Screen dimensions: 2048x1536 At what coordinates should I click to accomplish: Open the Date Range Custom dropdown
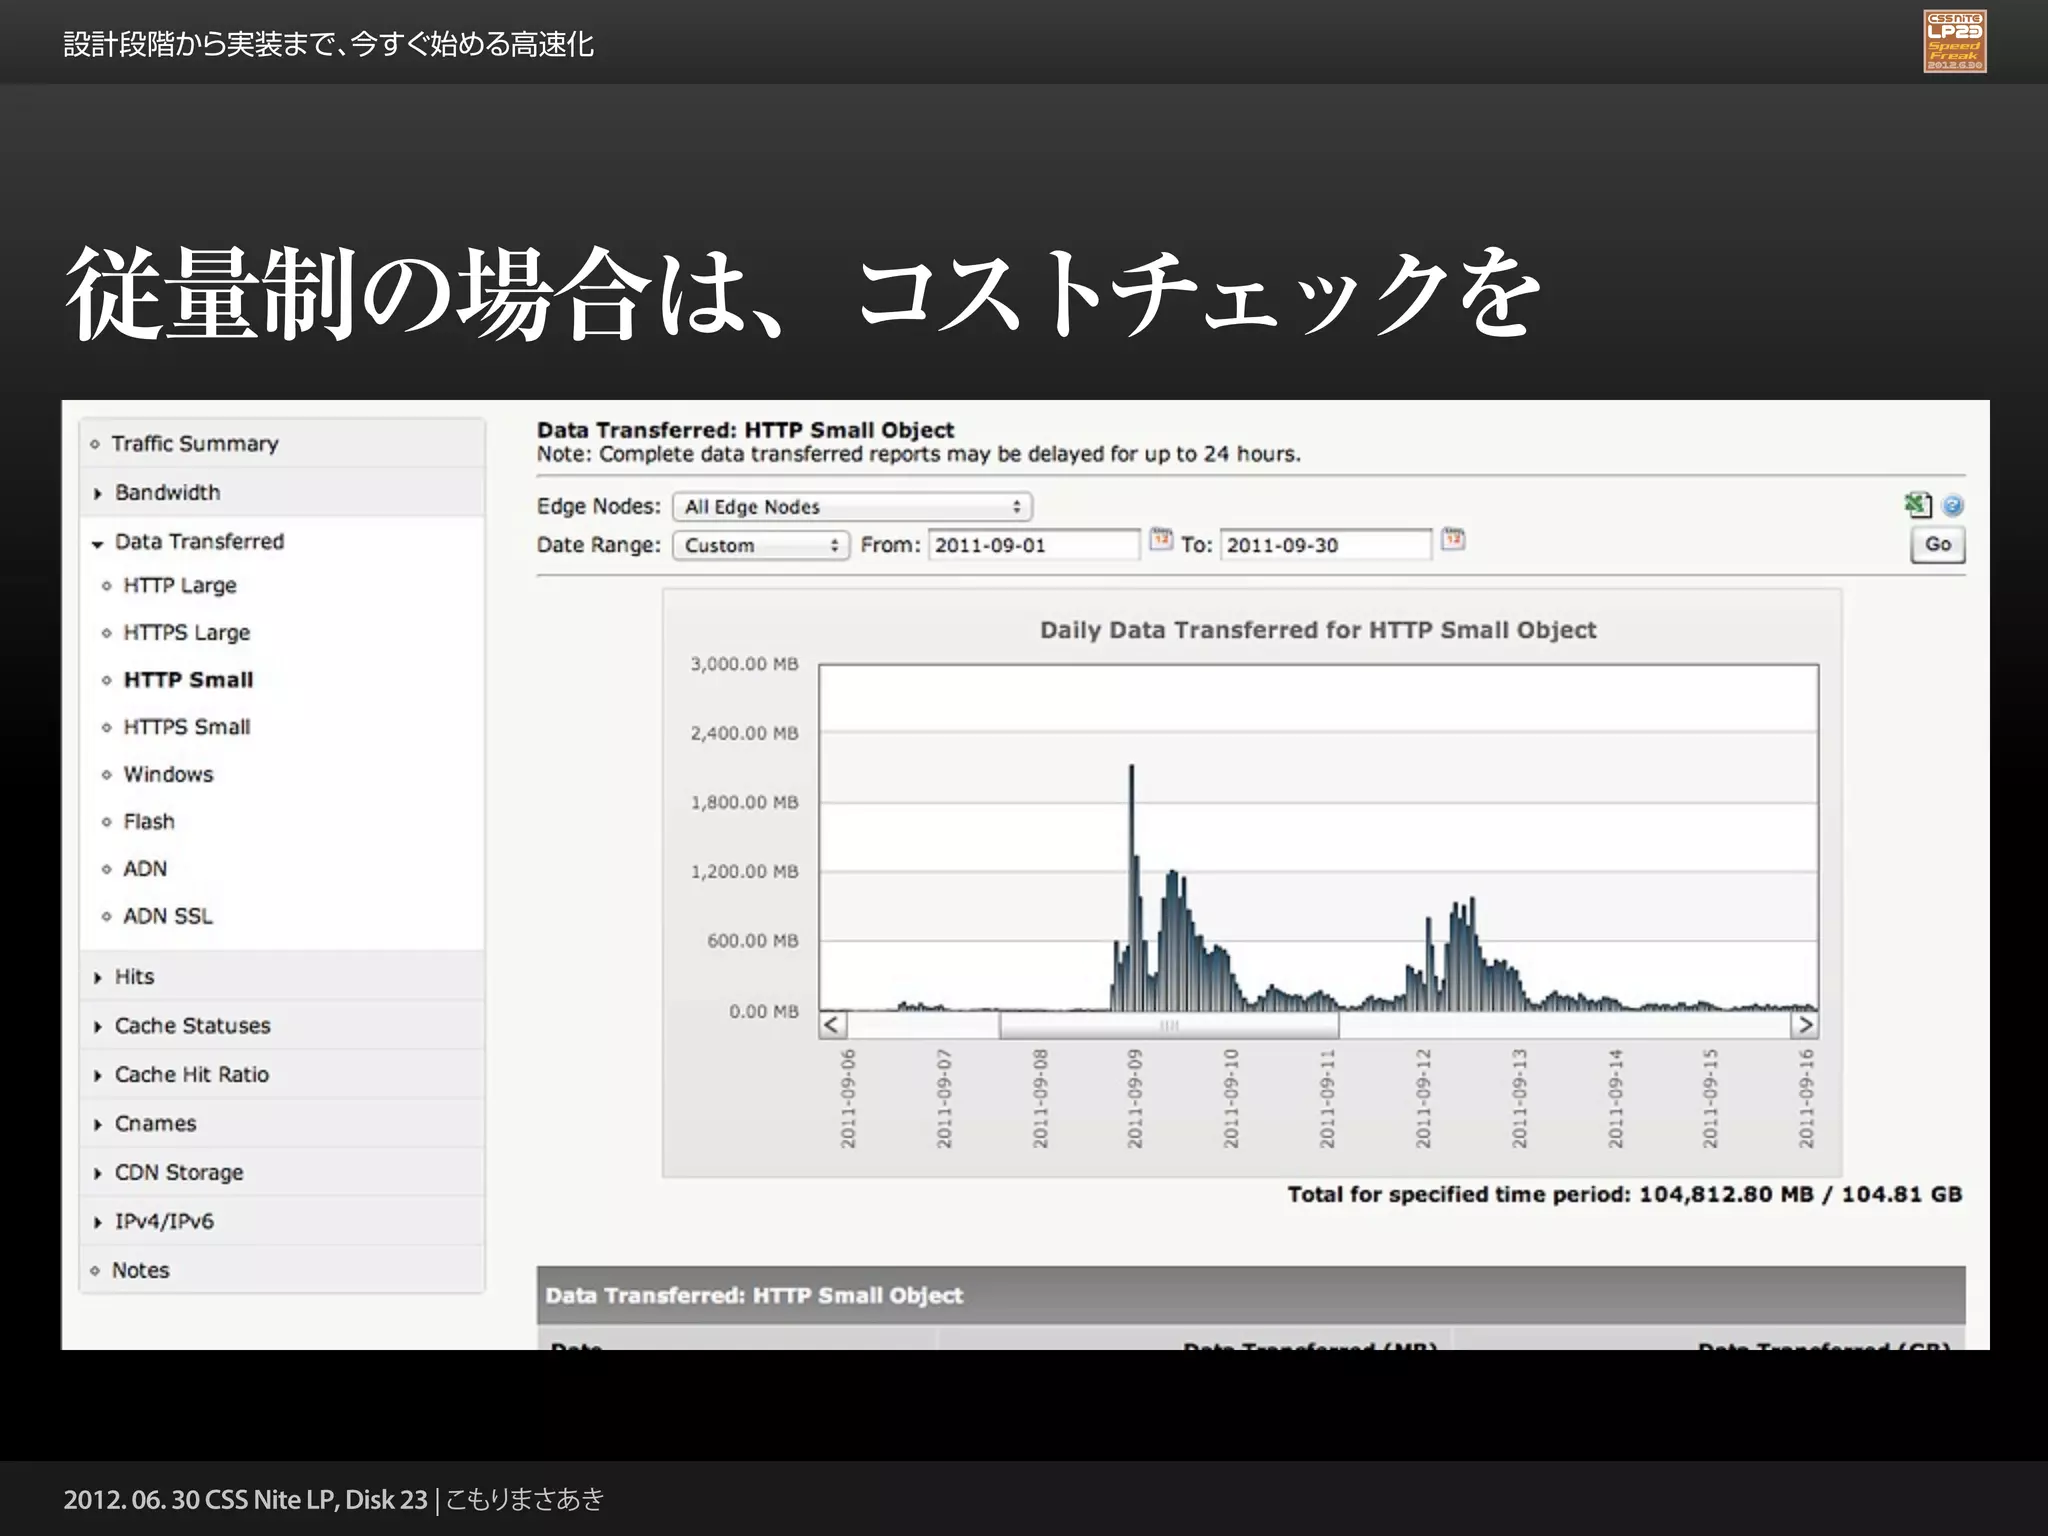[761, 545]
